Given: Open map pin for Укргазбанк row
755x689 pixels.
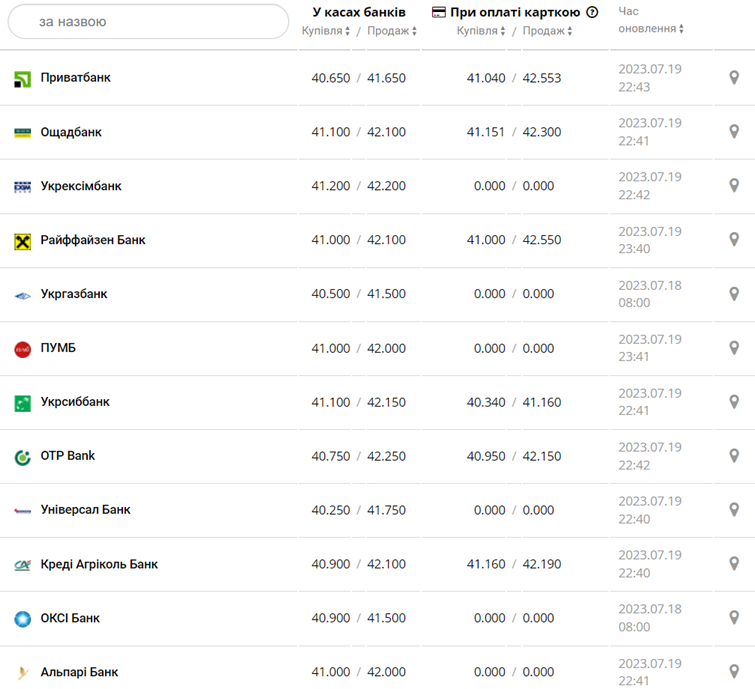Looking at the screenshot, I should [734, 294].
